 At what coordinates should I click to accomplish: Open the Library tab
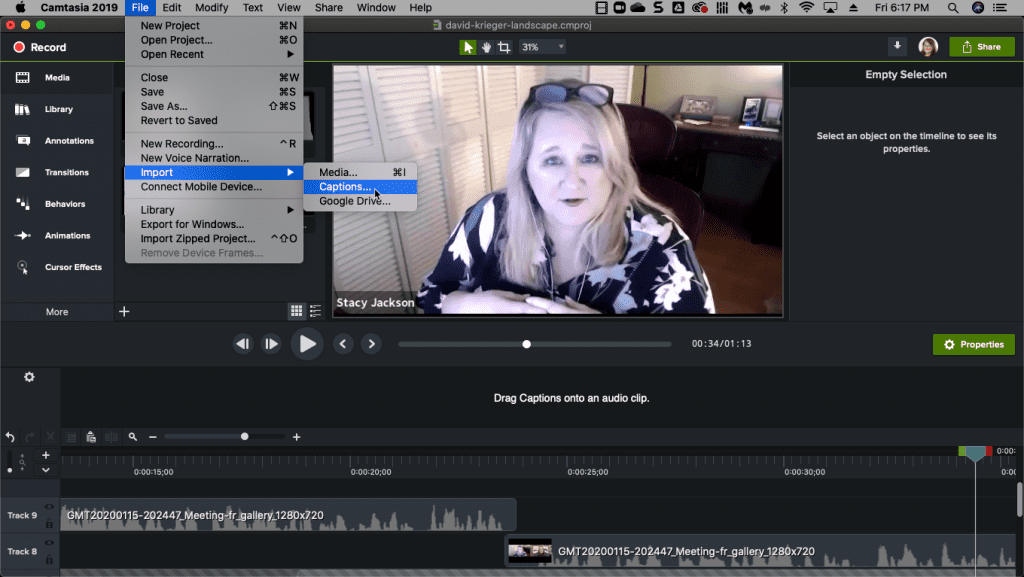point(57,109)
